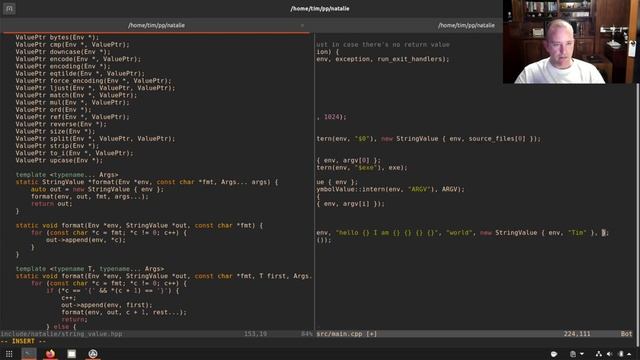The width and height of the screenshot is (640, 360).
Task: Click the ValuePtr mul declaration line
Action: tap(72, 102)
